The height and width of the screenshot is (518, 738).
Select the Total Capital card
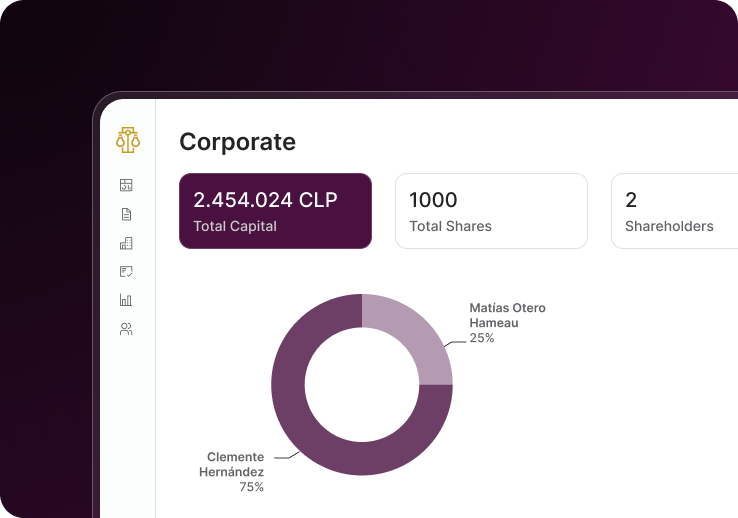tap(275, 211)
